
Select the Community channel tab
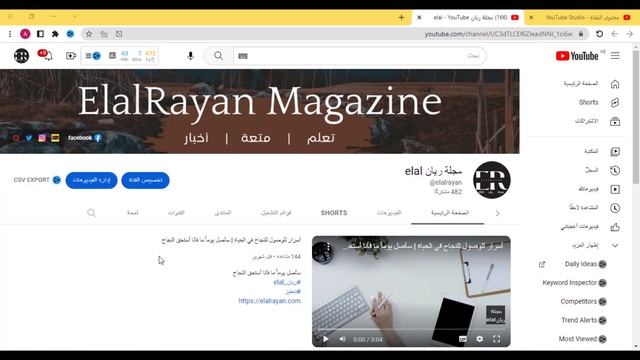point(222,213)
